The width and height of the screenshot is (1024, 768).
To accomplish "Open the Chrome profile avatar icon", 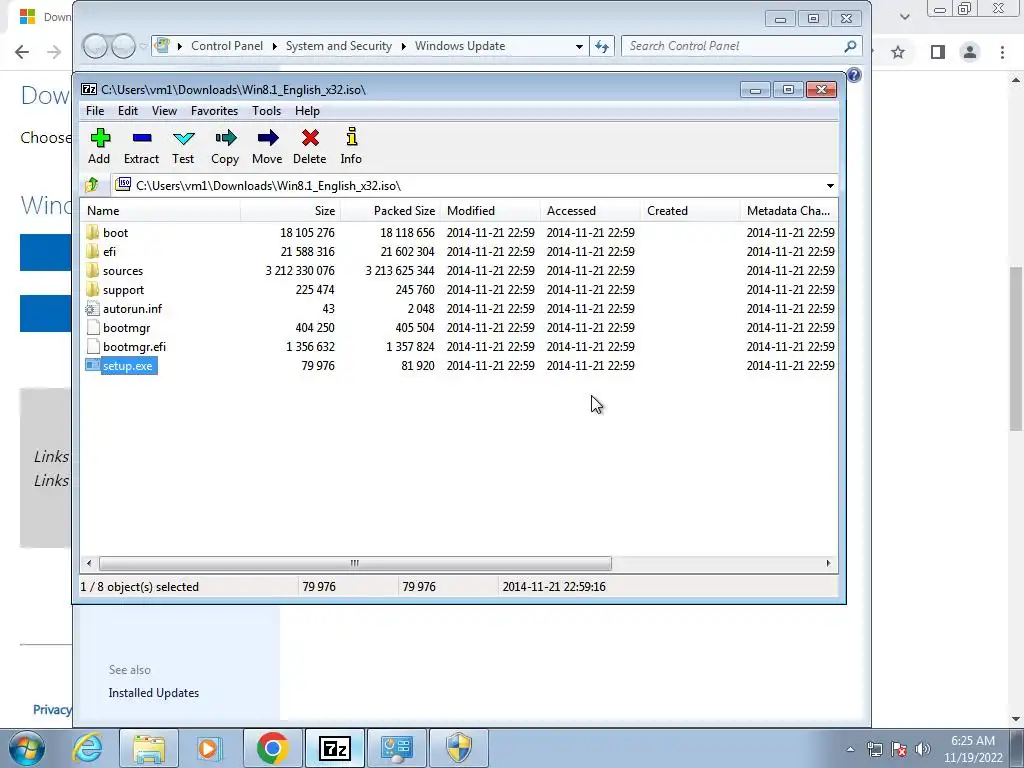I will coord(970,52).
